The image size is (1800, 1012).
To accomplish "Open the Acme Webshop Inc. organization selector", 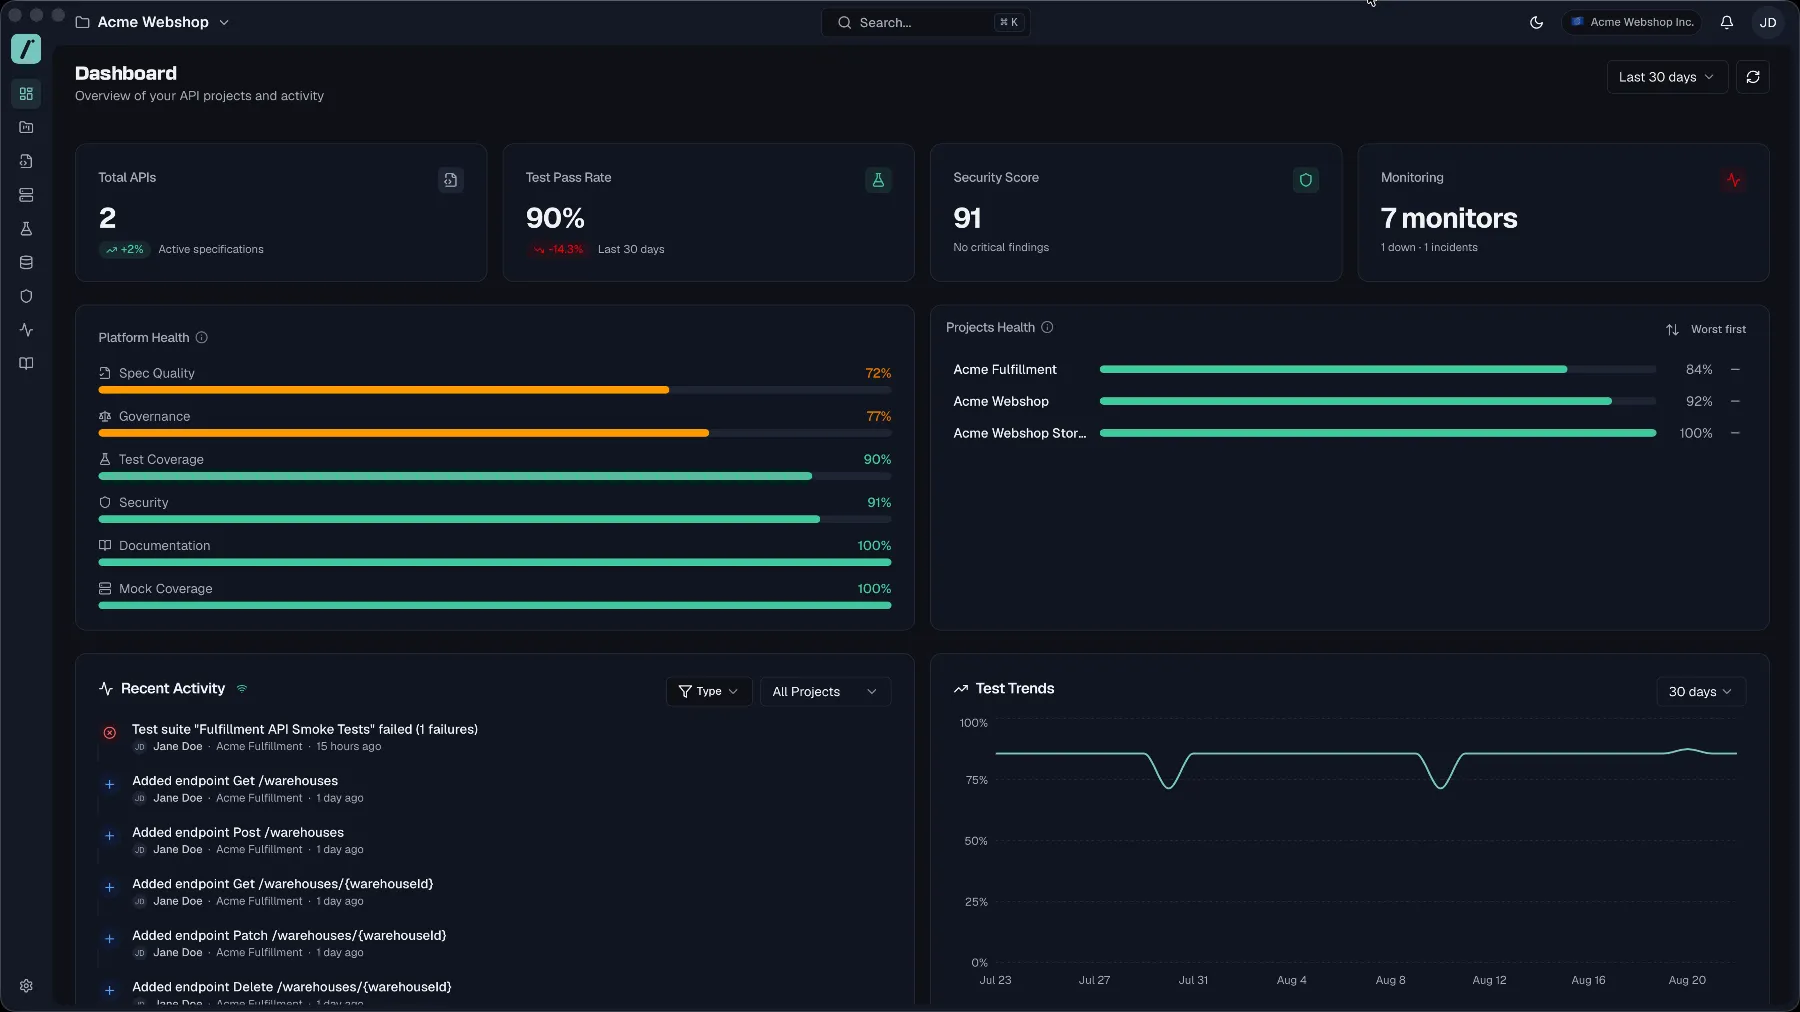I will click(1631, 22).
